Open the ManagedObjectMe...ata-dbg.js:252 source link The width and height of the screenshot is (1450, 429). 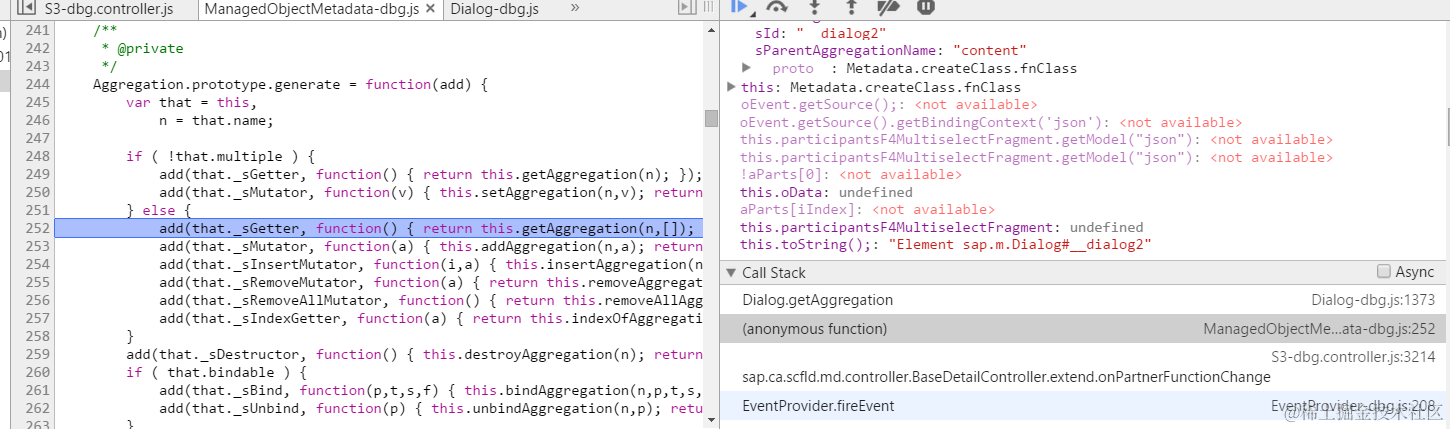[1319, 328]
